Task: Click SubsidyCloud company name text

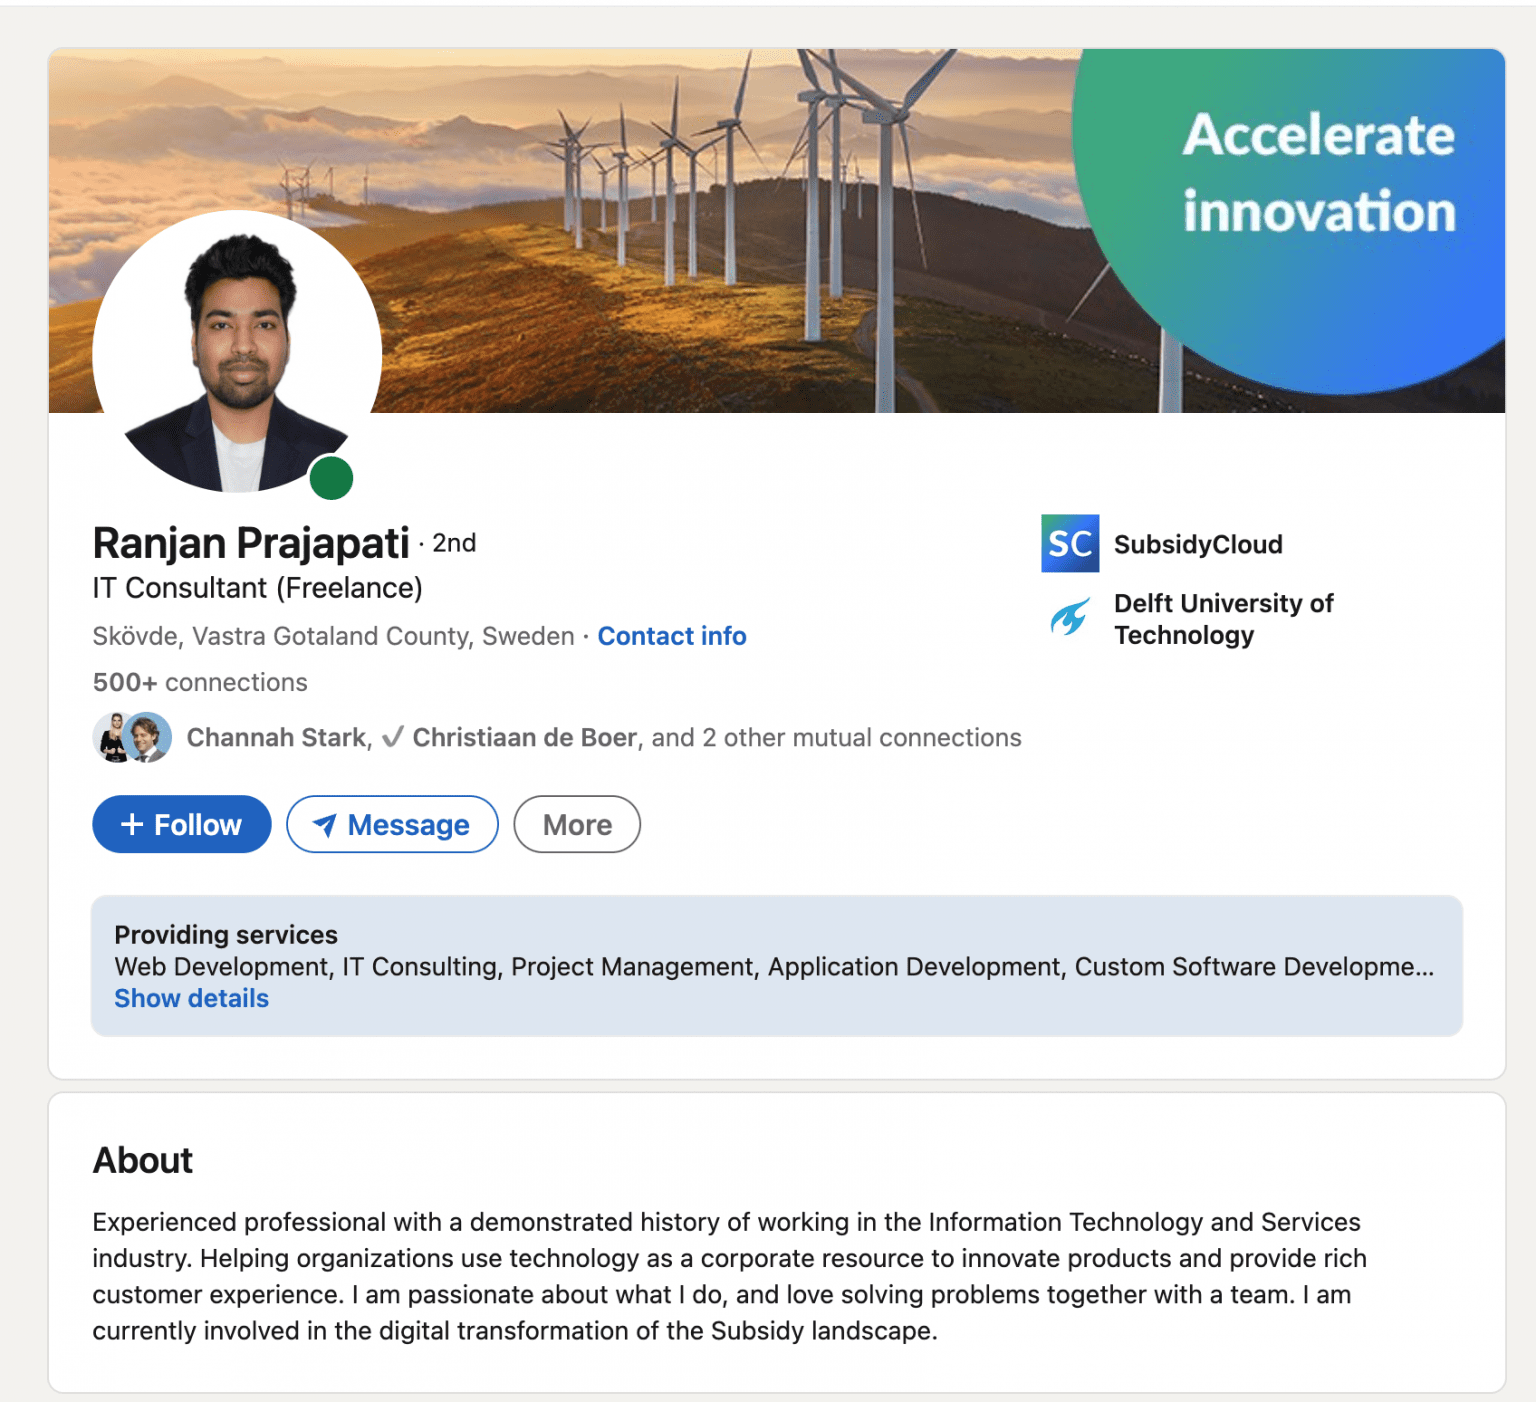Action: coord(1197,544)
